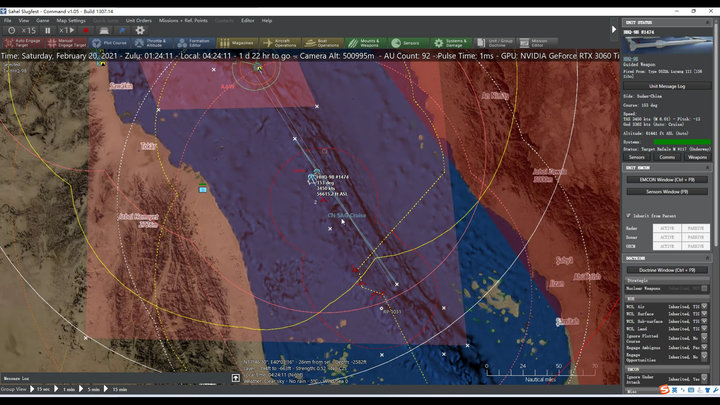Open Aircraft Operations
This screenshot has height=405, width=720.
pyautogui.click(x=280, y=43)
